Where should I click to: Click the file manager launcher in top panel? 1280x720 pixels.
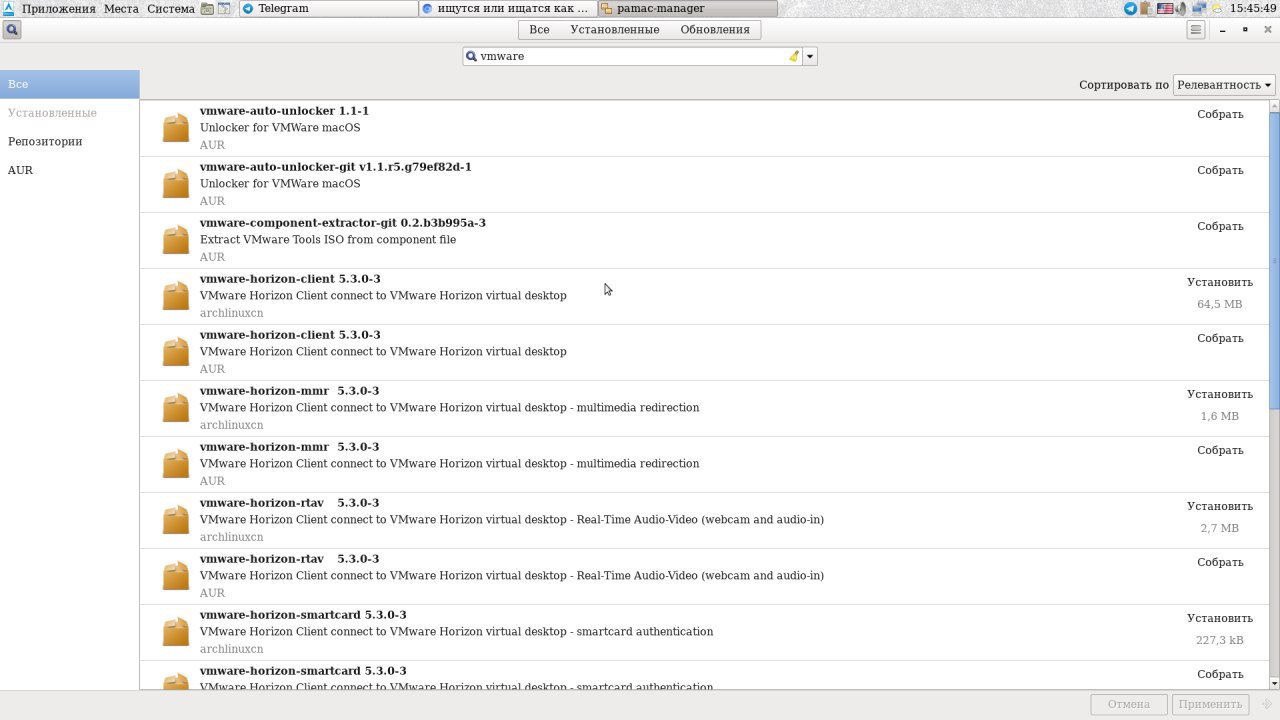(x=207, y=8)
